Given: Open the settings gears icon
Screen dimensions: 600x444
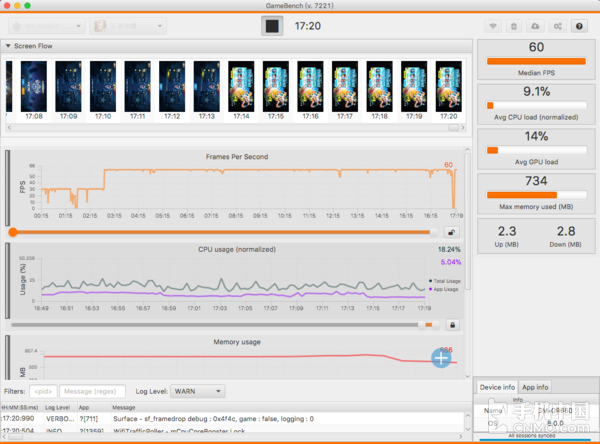Looking at the screenshot, I should (556, 26).
